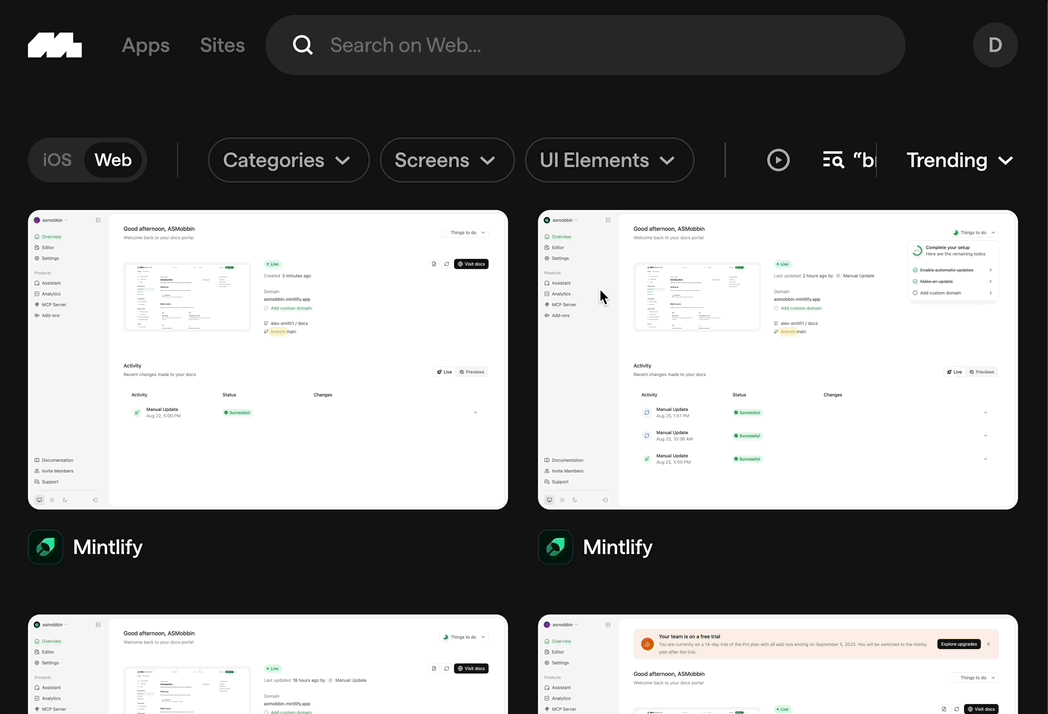Open Mintlify screen created 3 minutes ago

coord(268,360)
